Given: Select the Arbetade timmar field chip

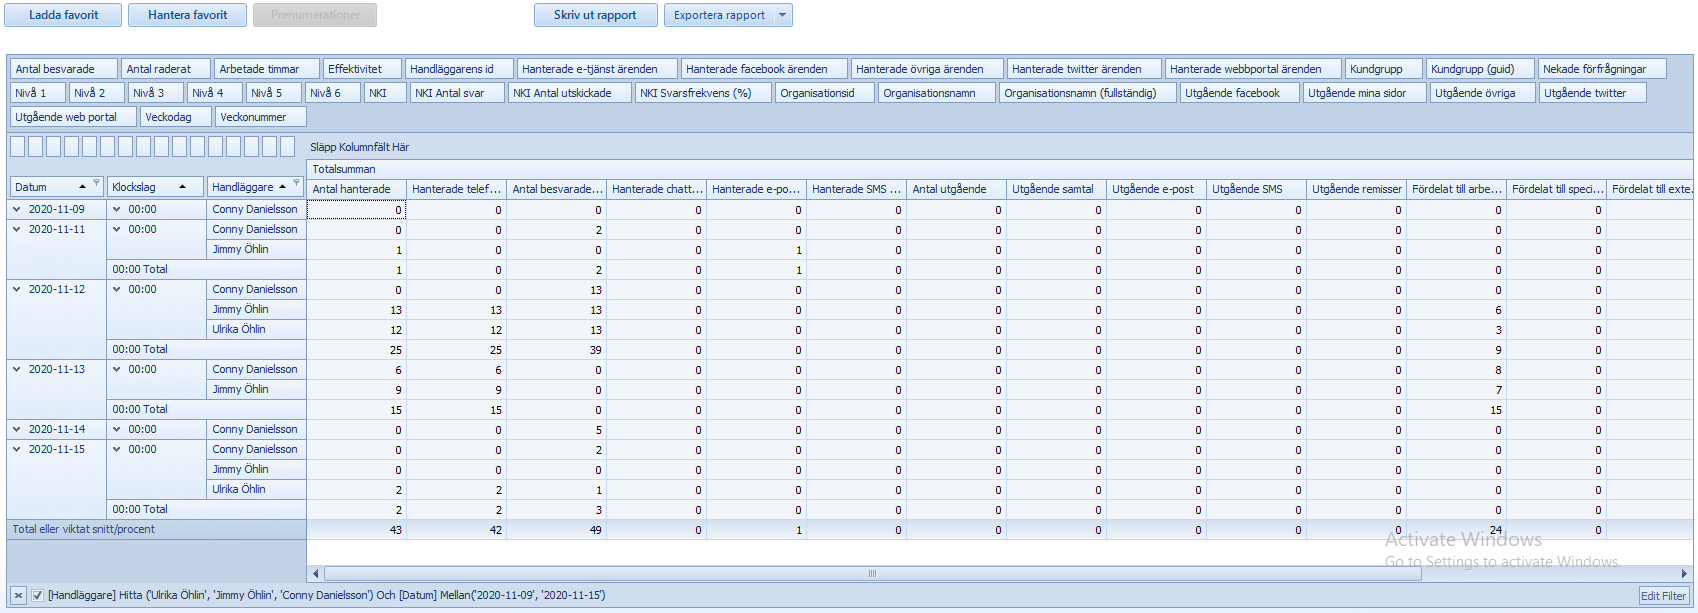Looking at the screenshot, I should 267,69.
